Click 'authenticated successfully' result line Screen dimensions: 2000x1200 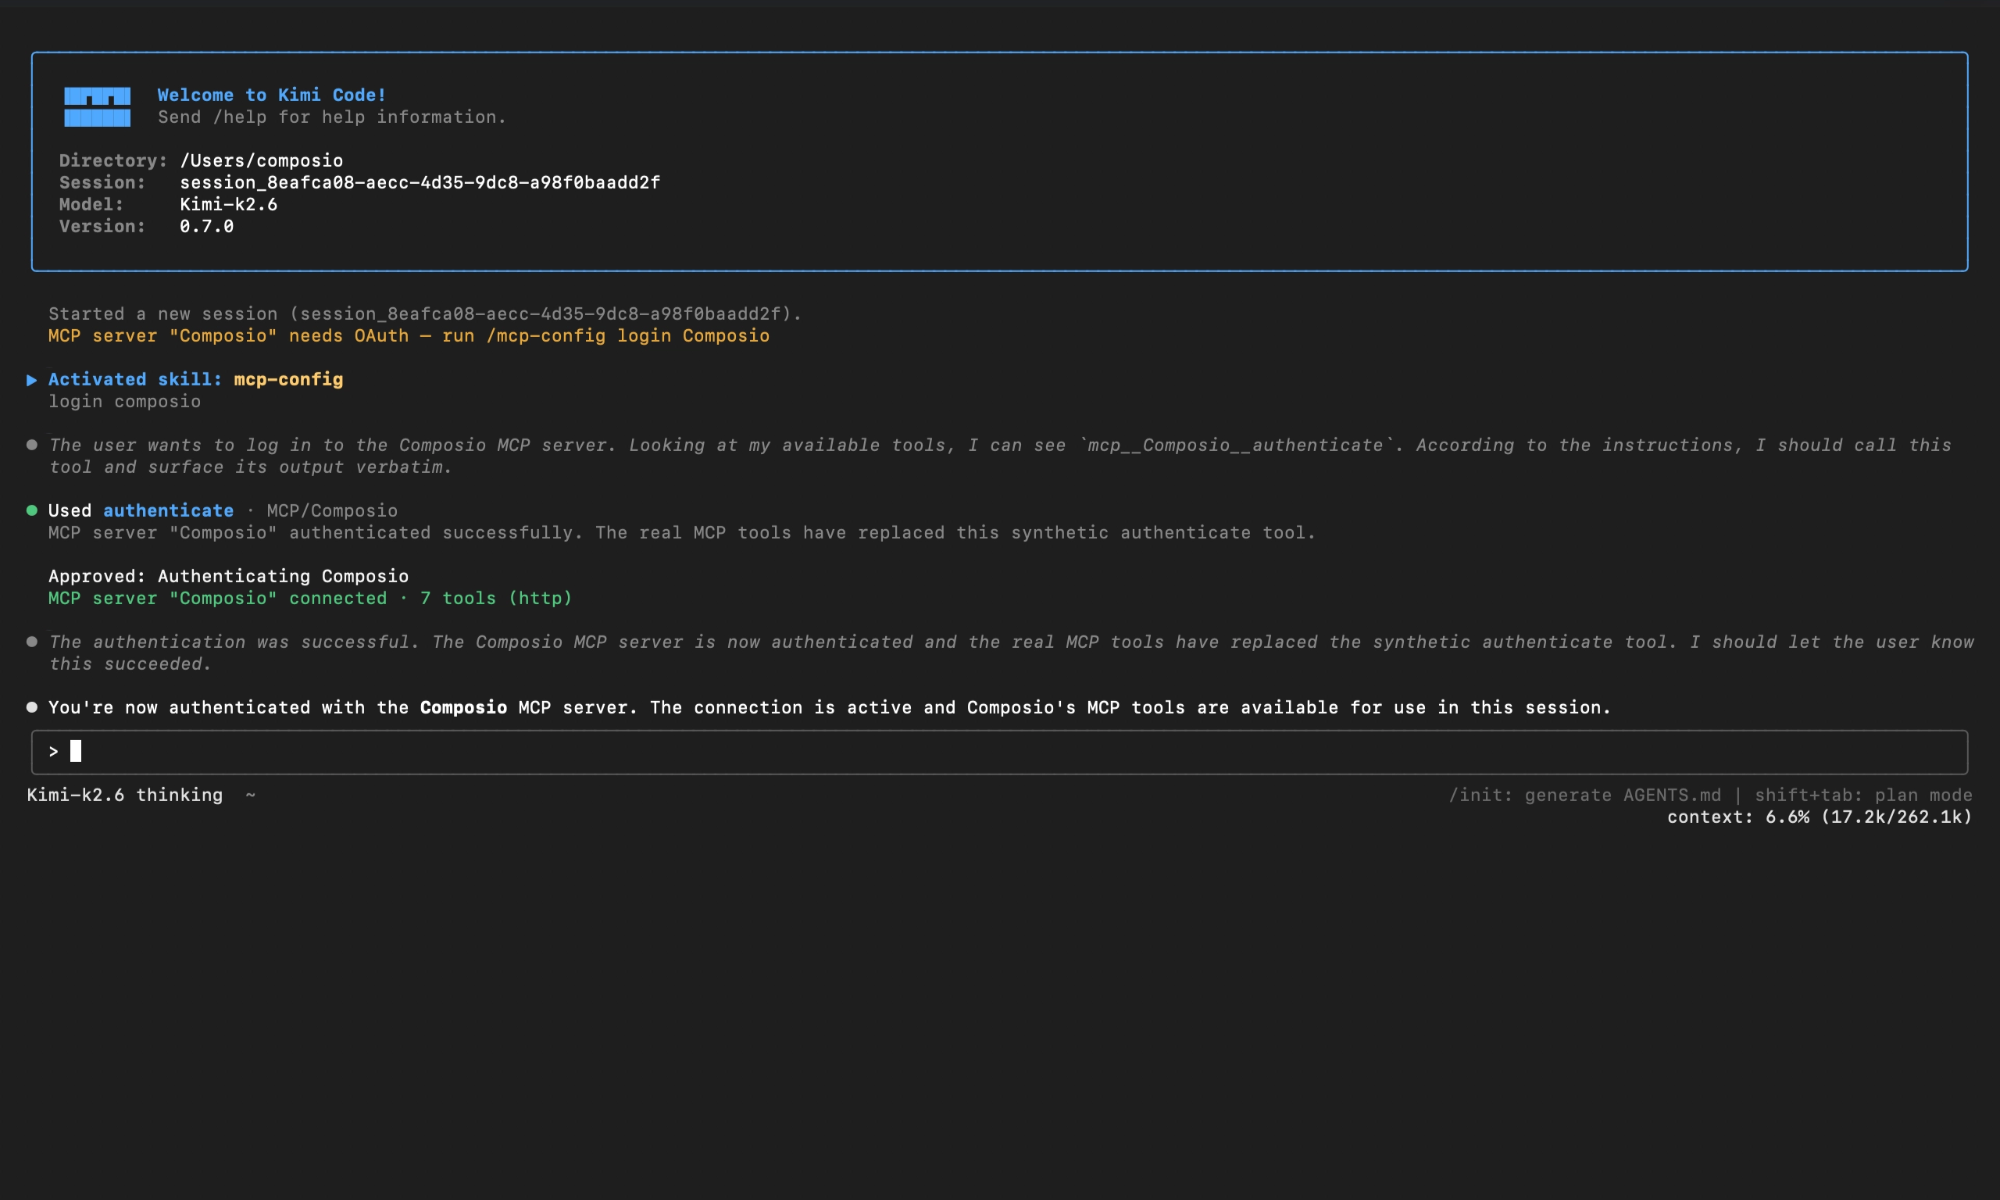click(x=682, y=532)
